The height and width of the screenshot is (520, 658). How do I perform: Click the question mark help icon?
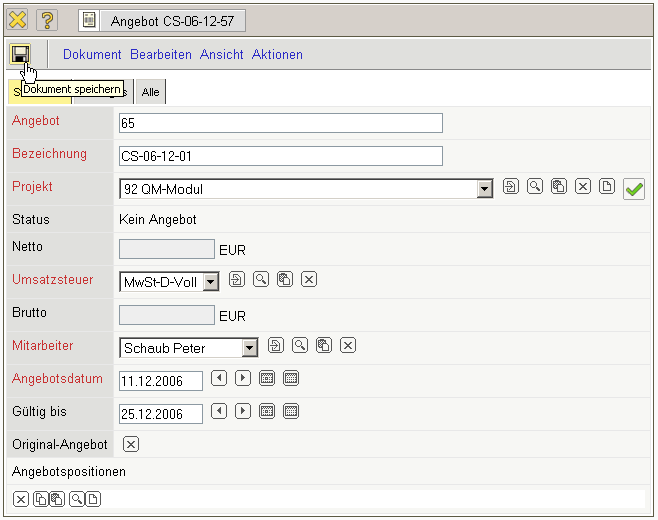coord(47,20)
